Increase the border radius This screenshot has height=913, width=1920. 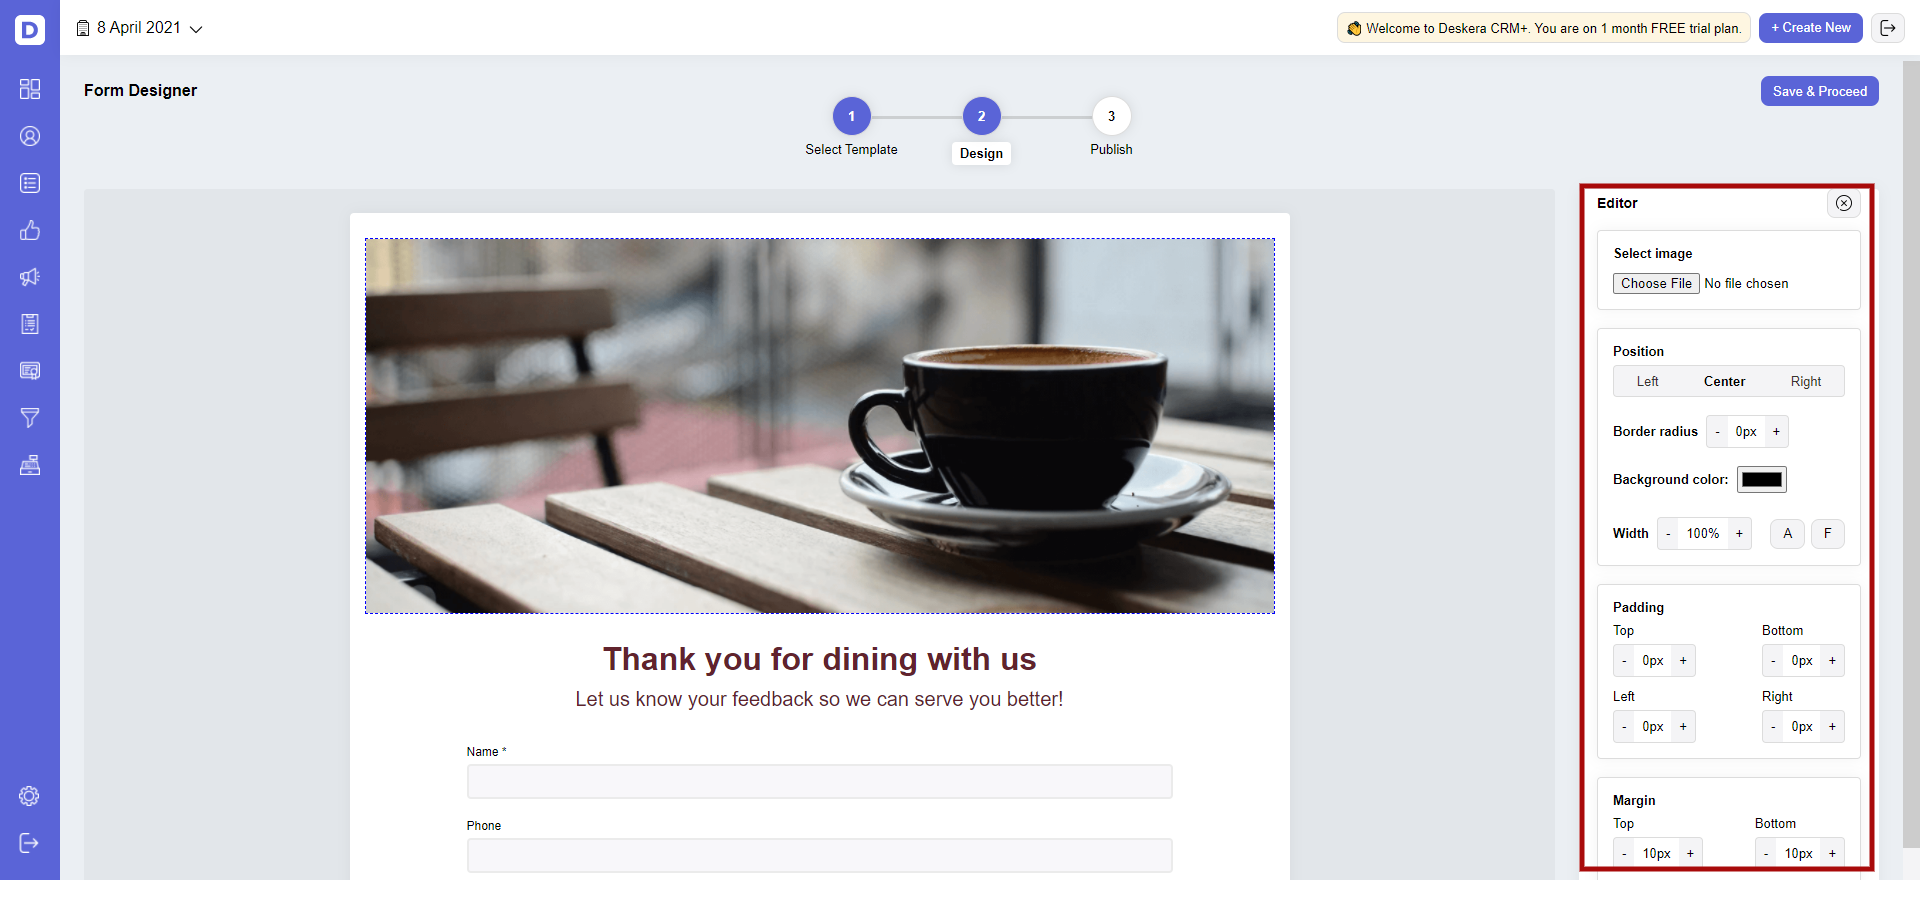point(1776,432)
